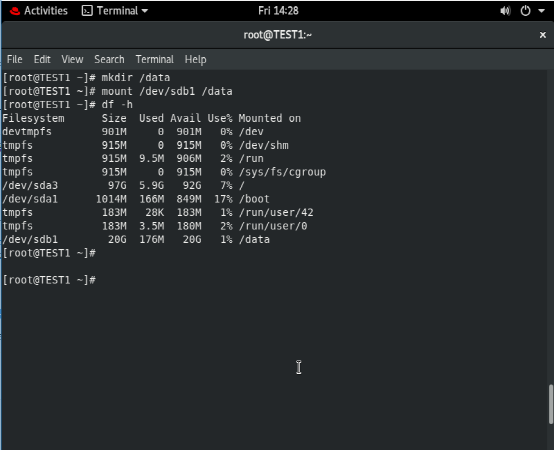Screen dimensions: 554x450
Task: Expand the system menu arrow
Action: 541,11
